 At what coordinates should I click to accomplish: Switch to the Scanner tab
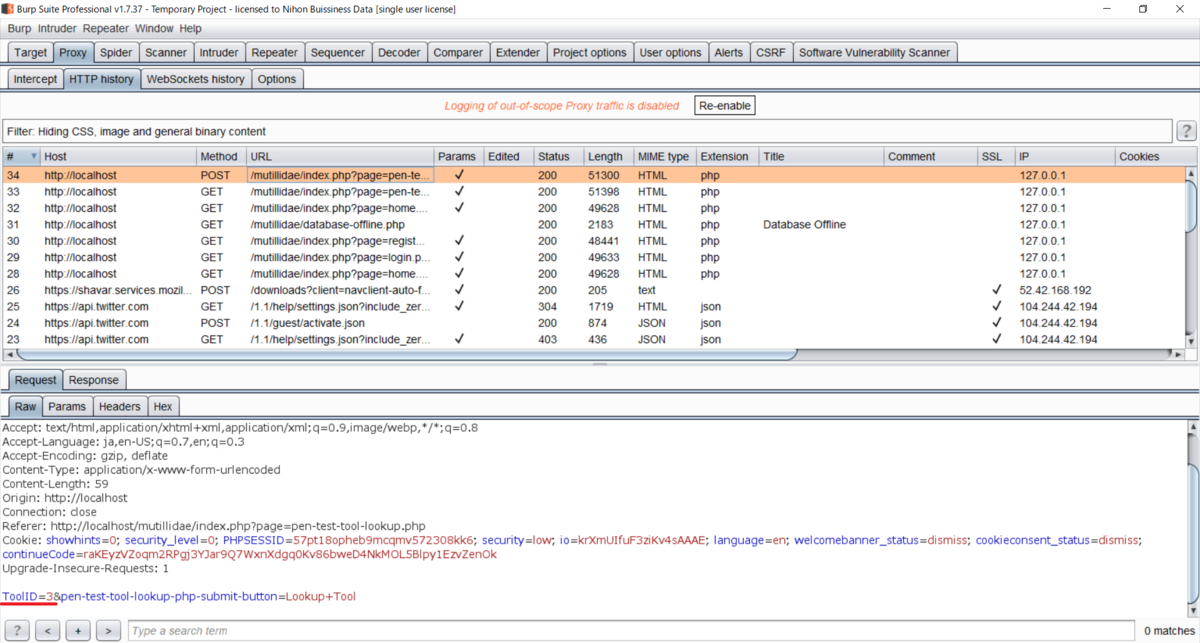(166, 53)
